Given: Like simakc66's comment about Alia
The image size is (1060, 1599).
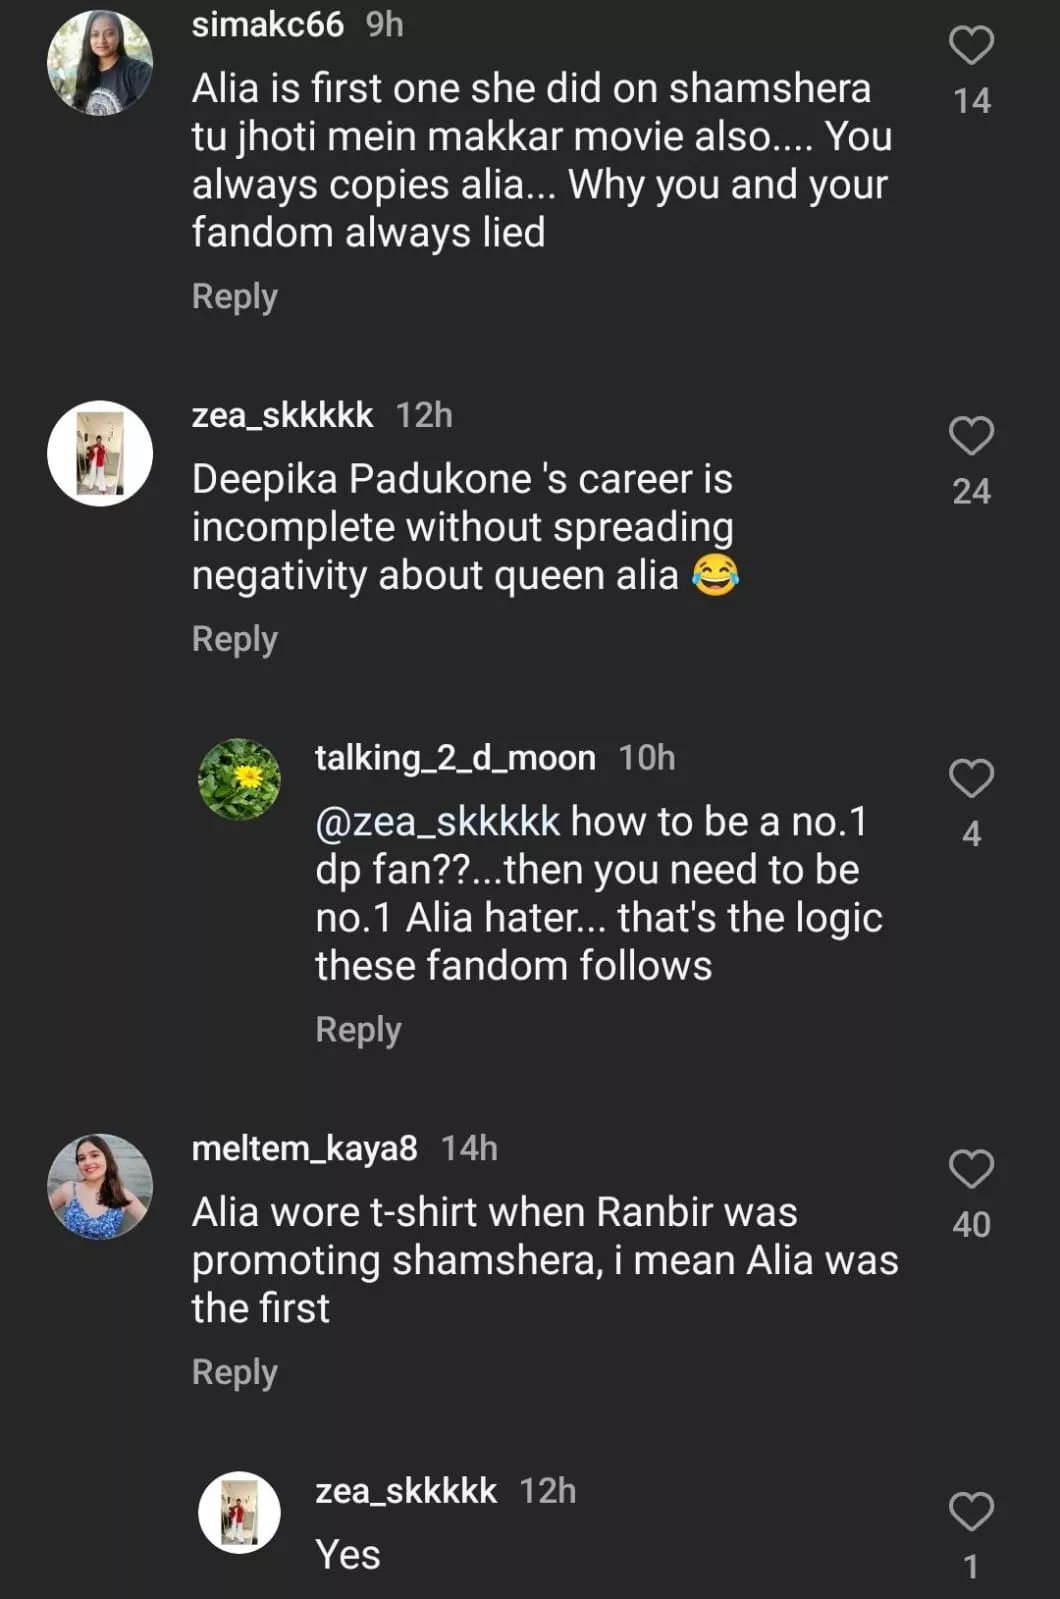Looking at the screenshot, I should (x=970, y=46).
